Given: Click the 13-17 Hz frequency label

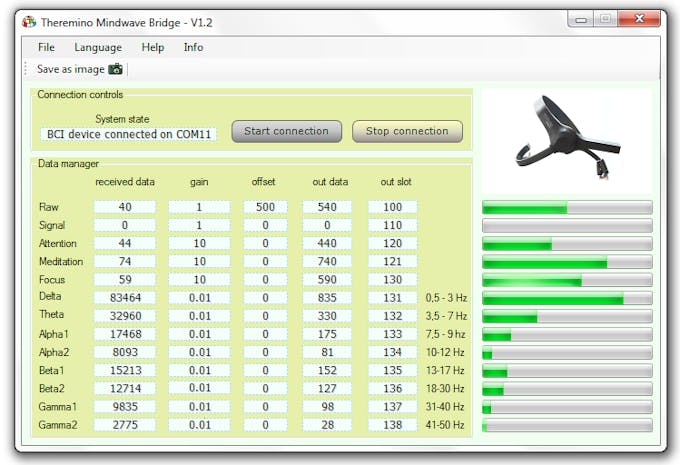Looking at the screenshot, I should [445, 370].
